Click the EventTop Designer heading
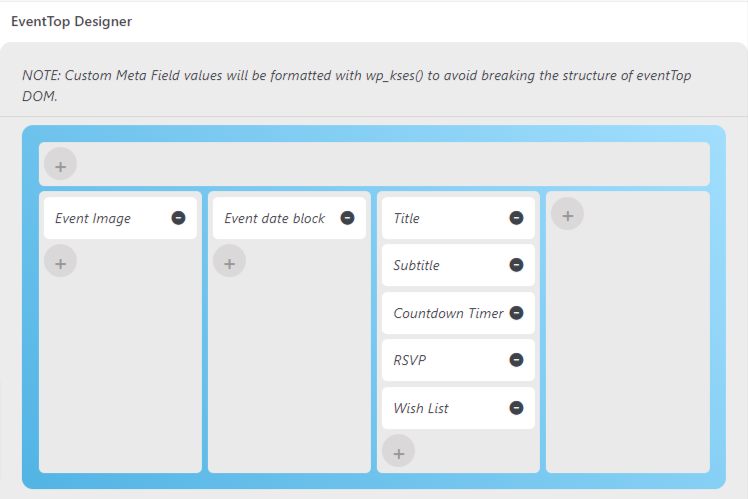The height and width of the screenshot is (499, 748). click(x=72, y=21)
